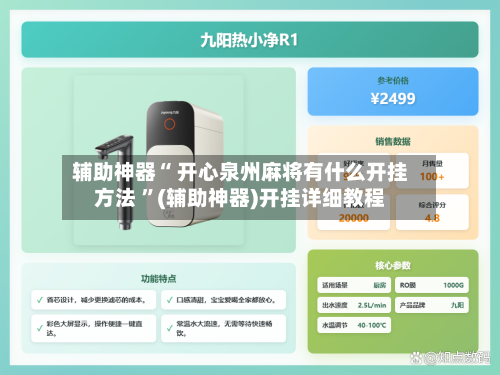
Task: Select the 九阳热小净R1 title banner
Action: 250,40
